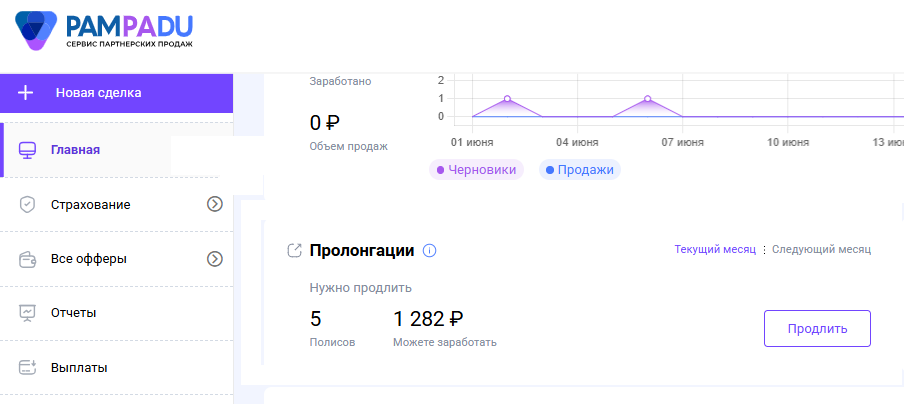Show info tooltip next to Пролонгации
The image size is (904, 404).
point(430,250)
